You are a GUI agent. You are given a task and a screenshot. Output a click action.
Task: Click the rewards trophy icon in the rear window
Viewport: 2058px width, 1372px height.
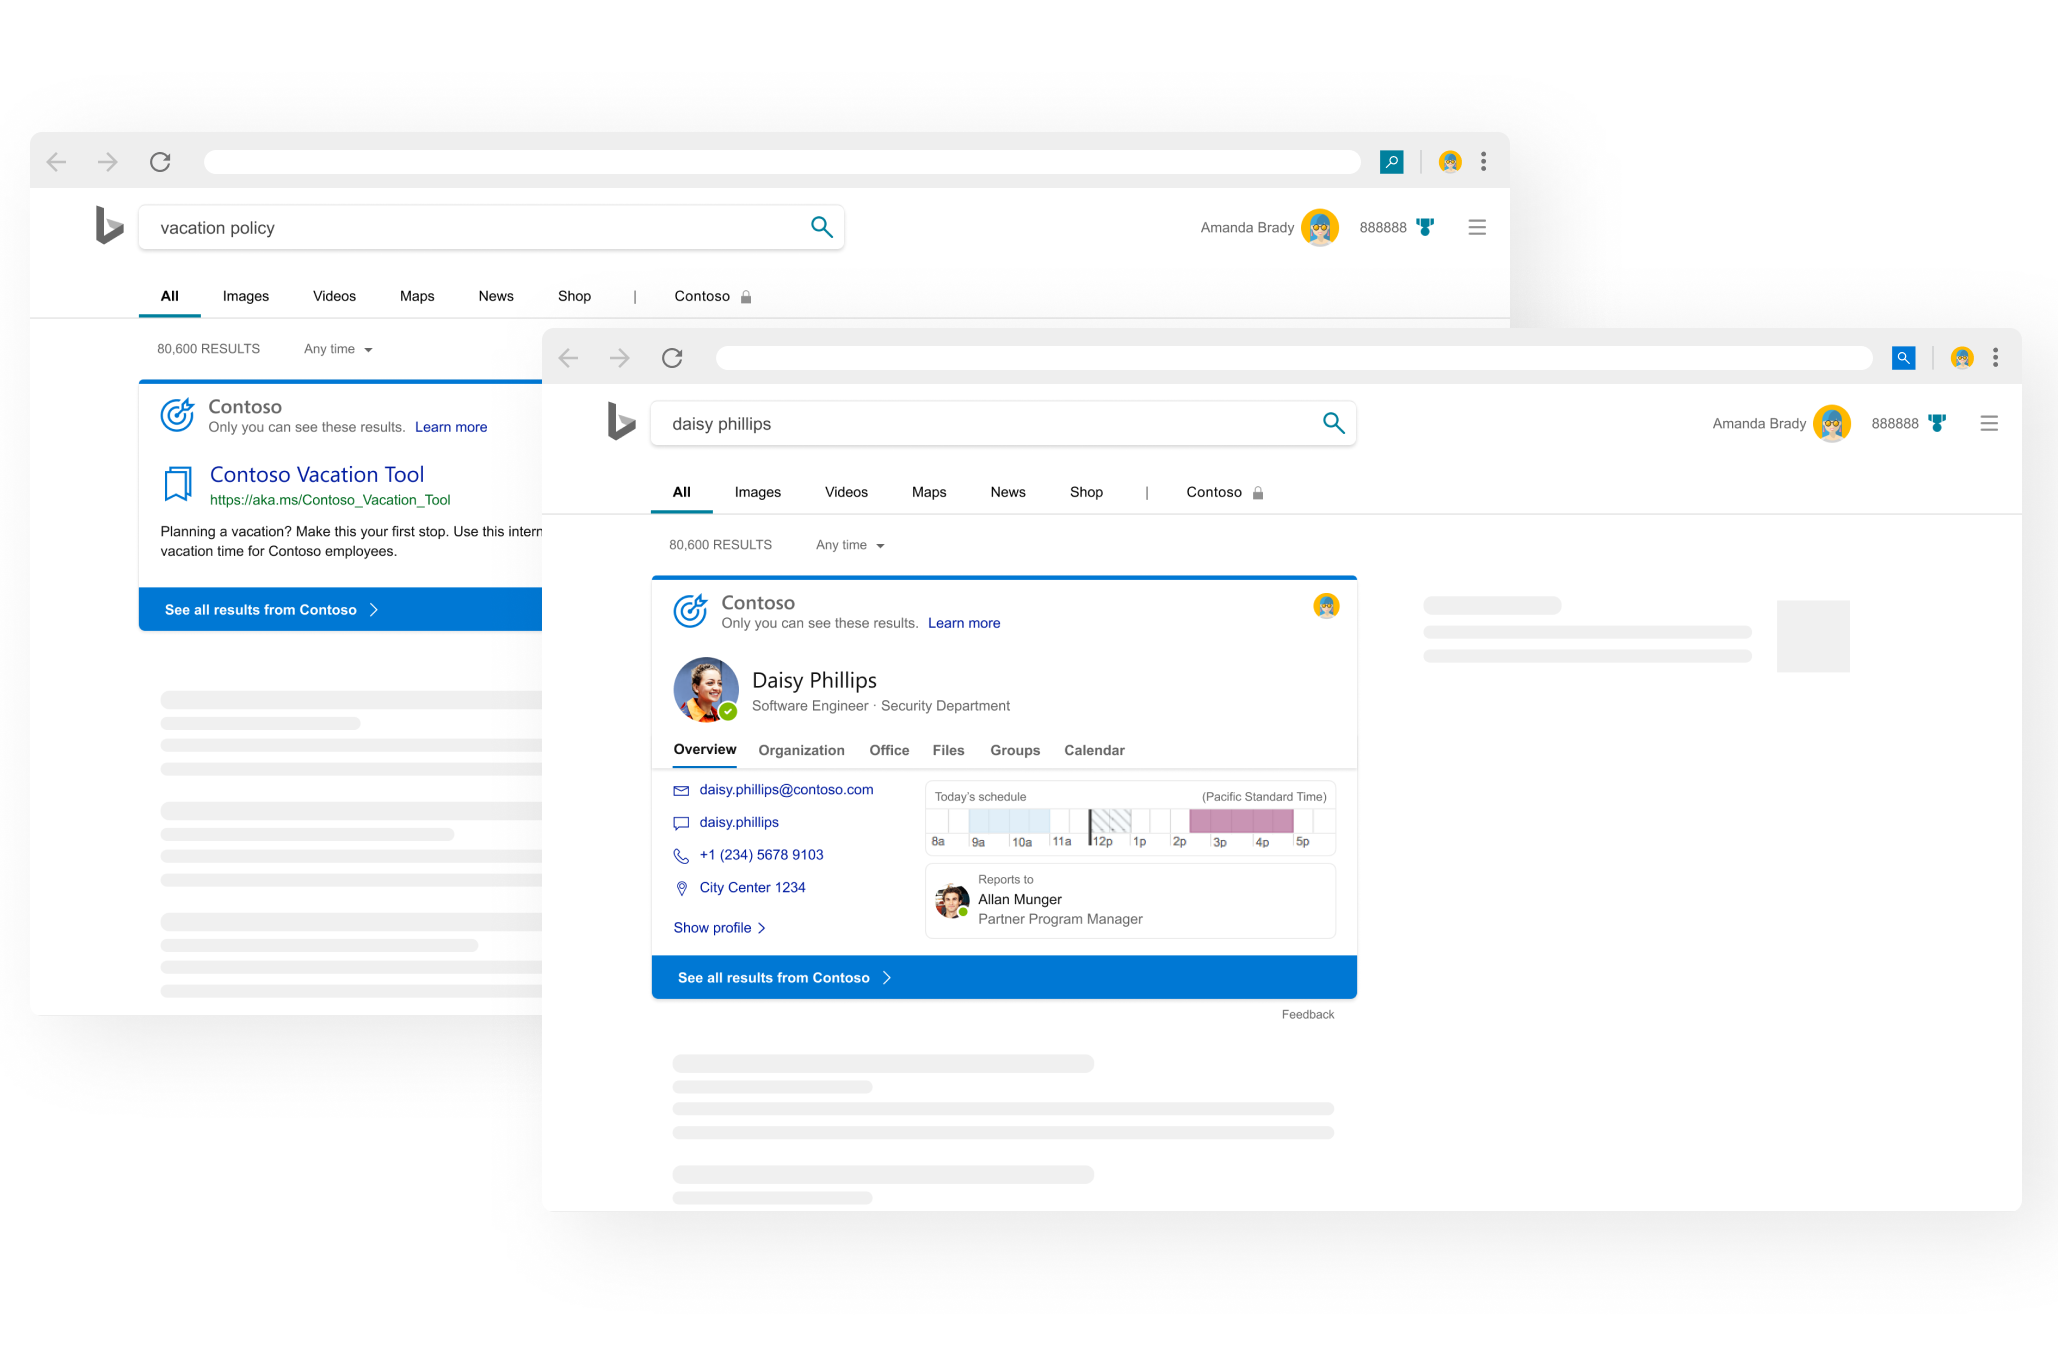pyautogui.click(x=1425, y=227)
